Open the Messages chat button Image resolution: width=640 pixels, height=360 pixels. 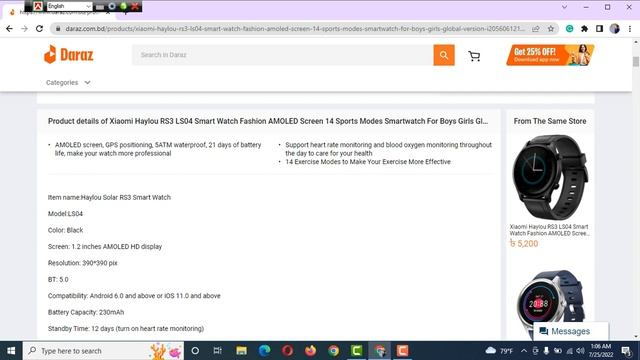pyautogui.click(x=571, y=331)
